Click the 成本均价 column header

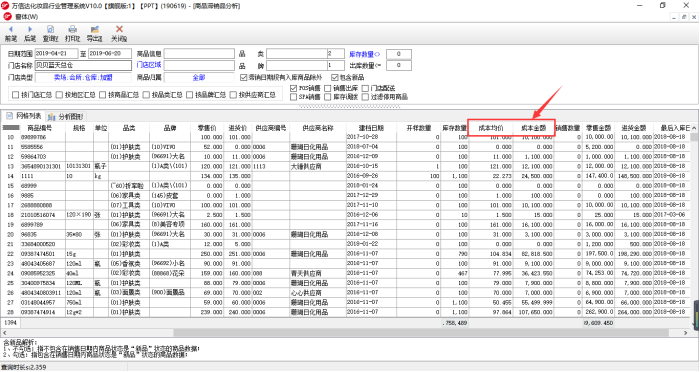click(491, 128)
